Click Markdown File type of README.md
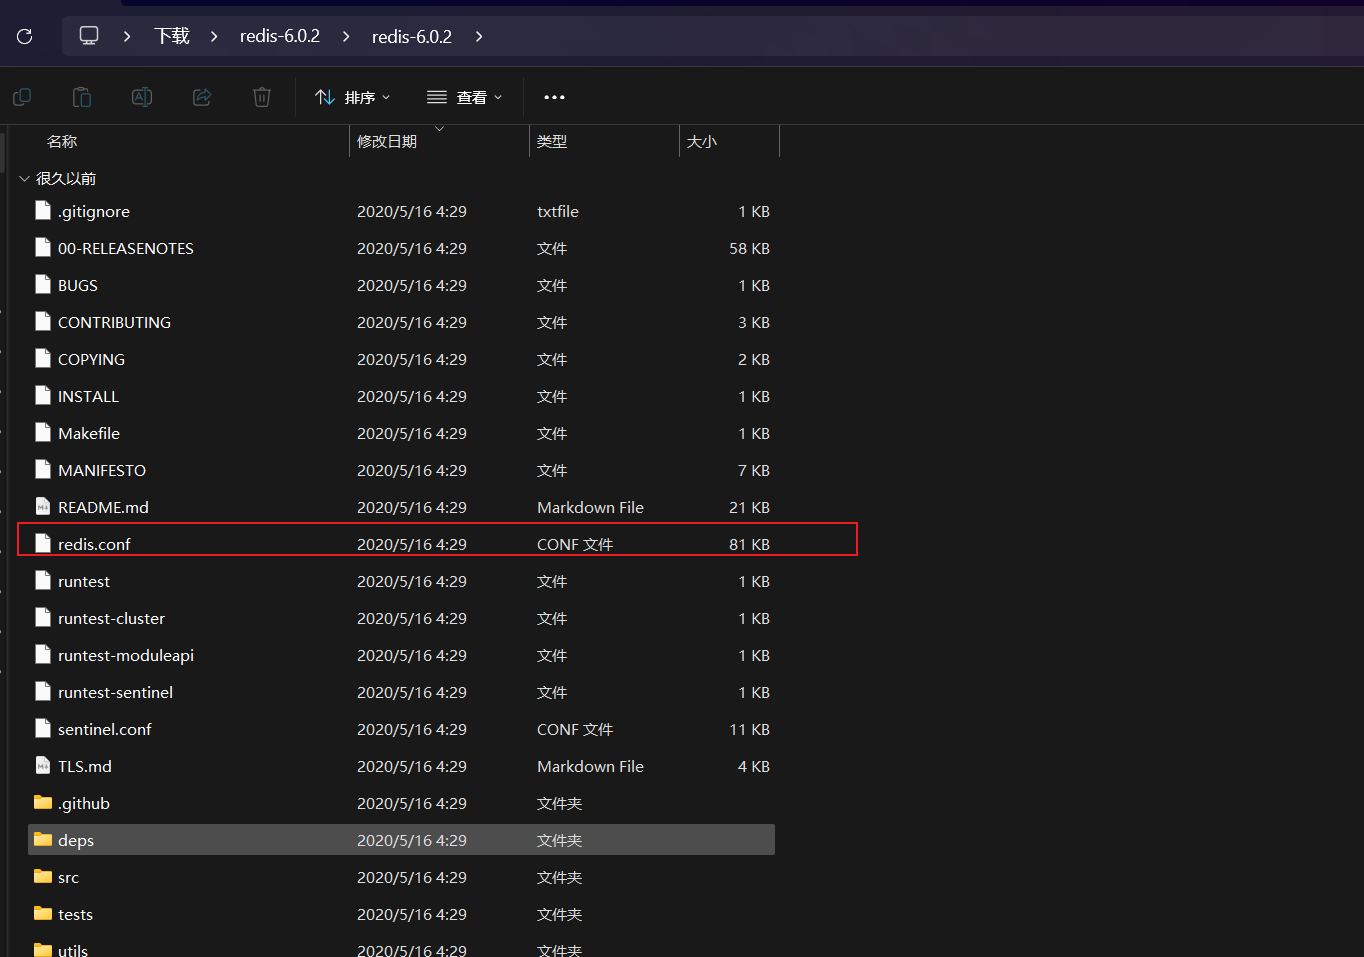Image resolution: width=1364 pixels, height=957 pixels. (590, 507)
